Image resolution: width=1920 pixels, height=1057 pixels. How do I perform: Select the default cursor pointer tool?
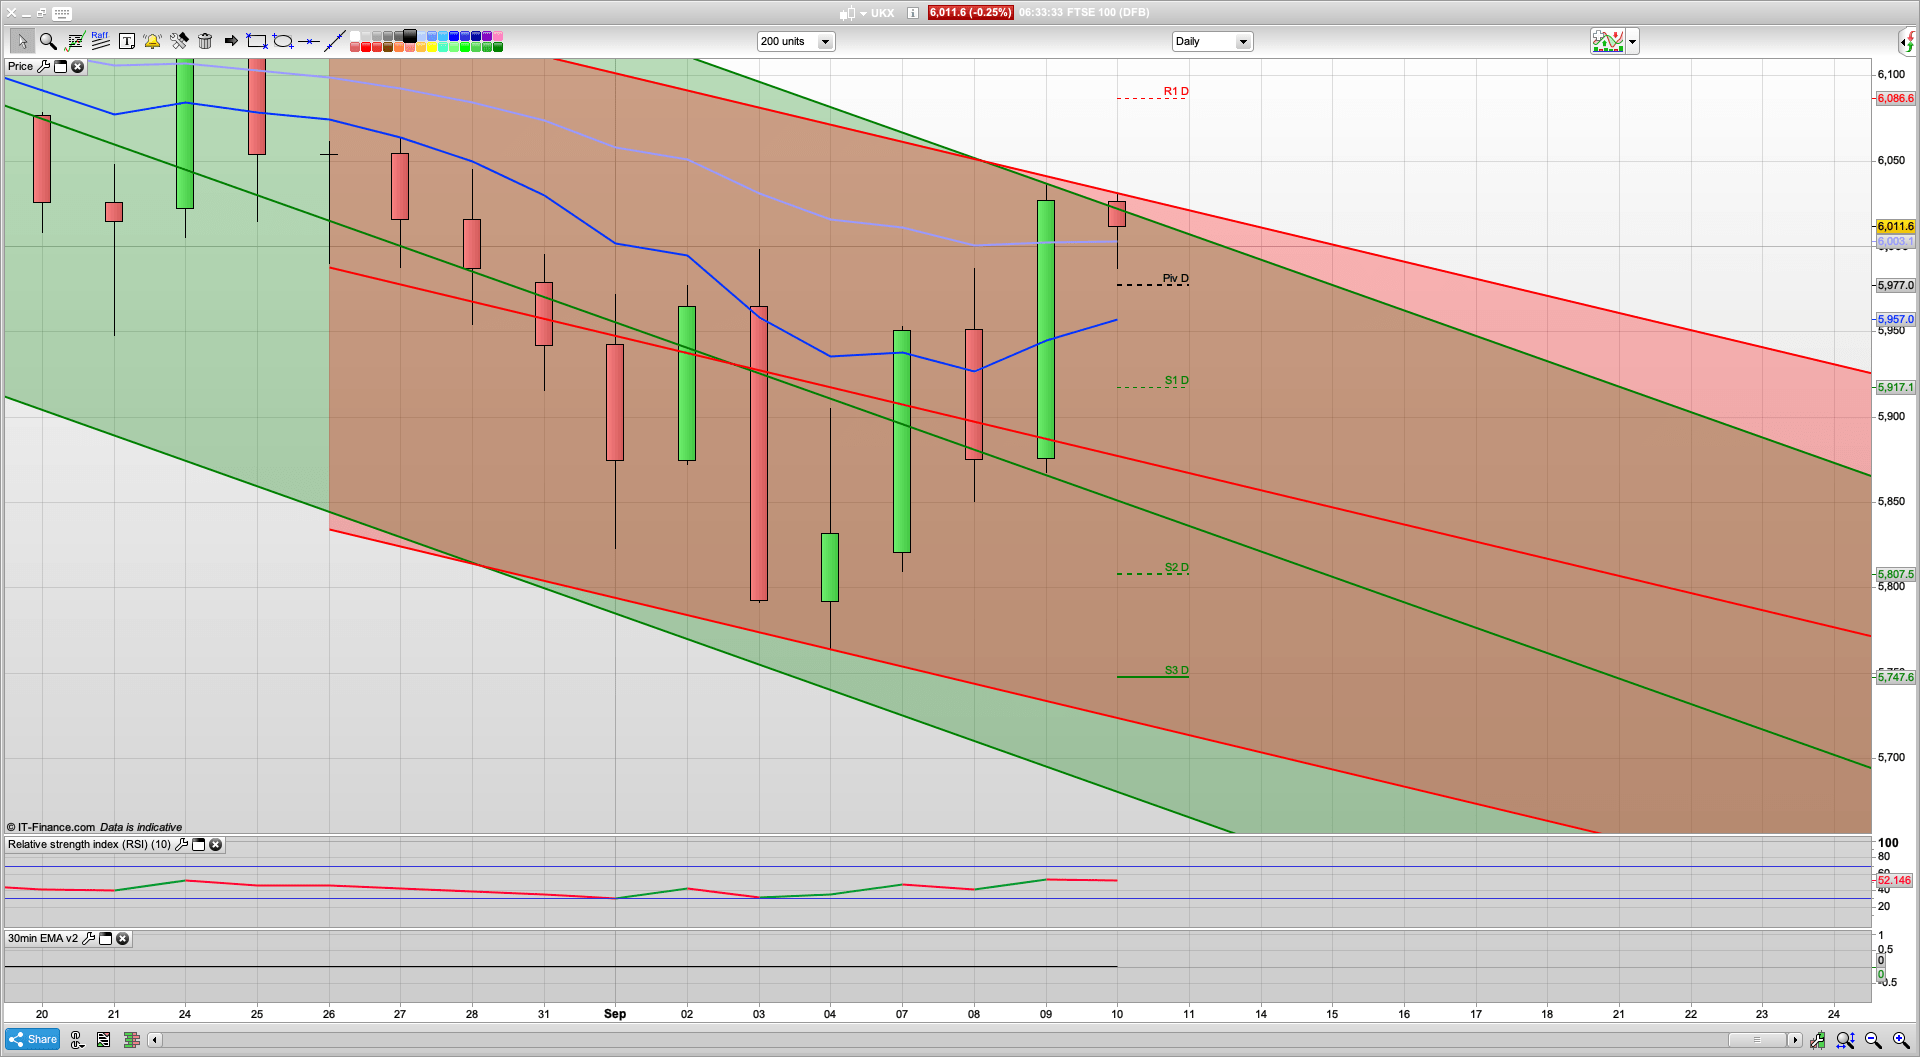[22, 41]
